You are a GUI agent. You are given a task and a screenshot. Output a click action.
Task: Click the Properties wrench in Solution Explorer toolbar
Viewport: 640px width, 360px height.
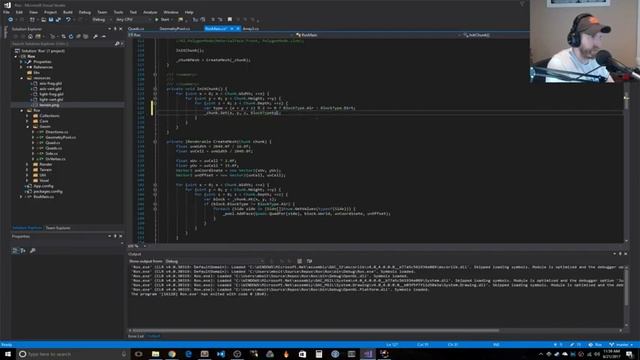[x=96, y=36]
